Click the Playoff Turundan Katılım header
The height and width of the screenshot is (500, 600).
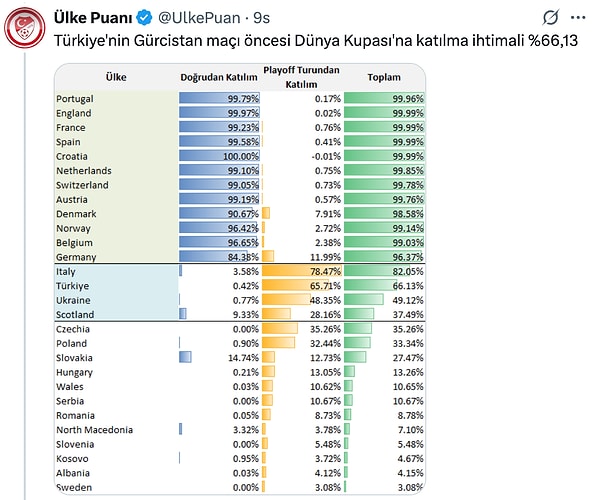coord(301,77)
